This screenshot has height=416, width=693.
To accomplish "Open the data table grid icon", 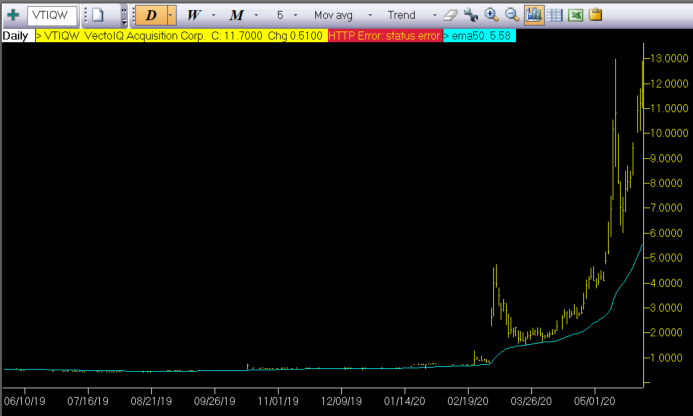I will pos(554,15).
